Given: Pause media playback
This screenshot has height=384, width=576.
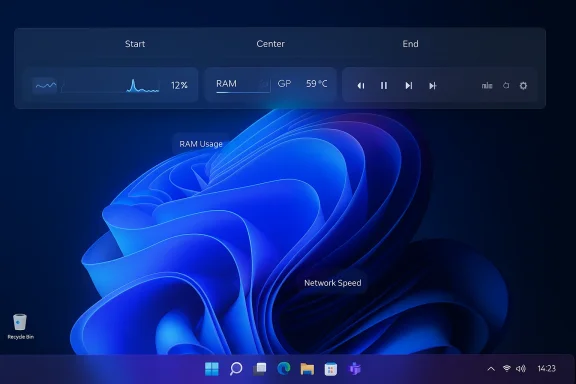Looking at the screenshot, I should pos(384,86).
